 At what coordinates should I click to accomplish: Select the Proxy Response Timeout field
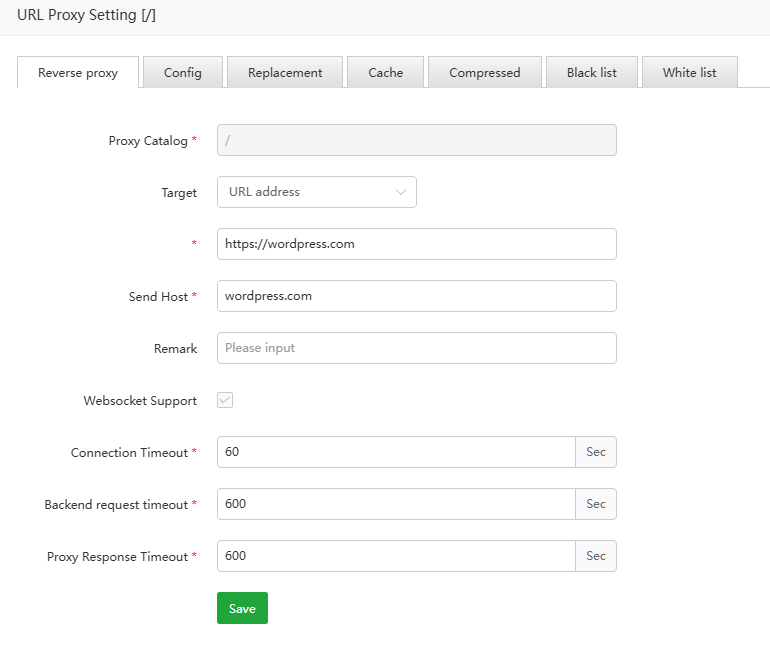pos(396,556)
